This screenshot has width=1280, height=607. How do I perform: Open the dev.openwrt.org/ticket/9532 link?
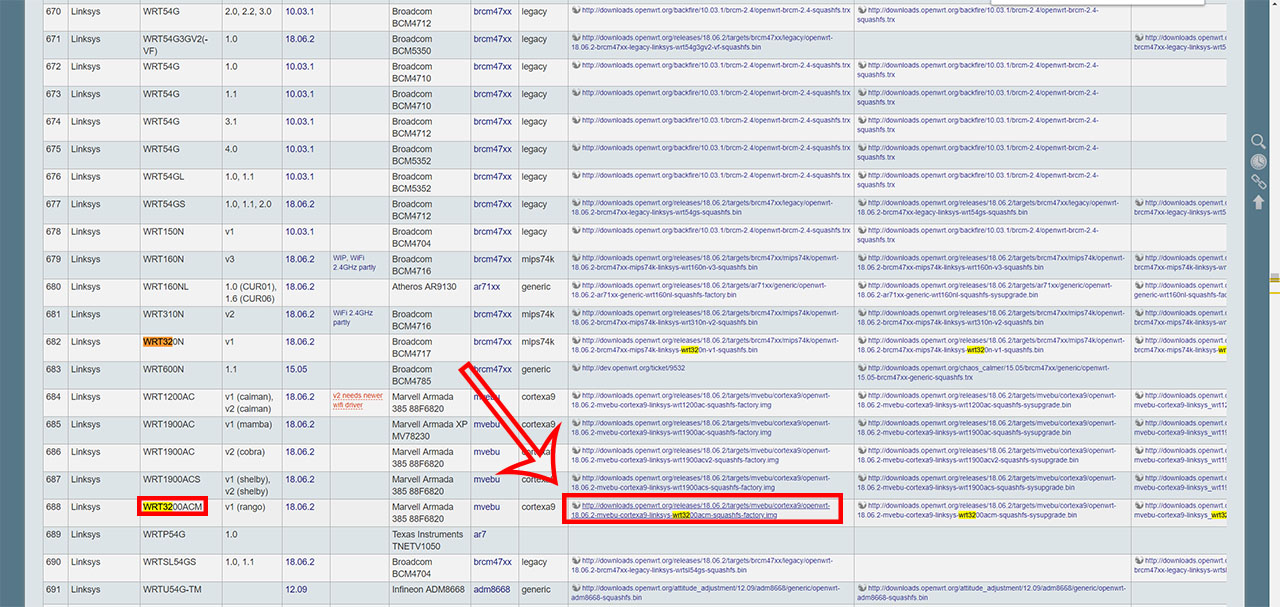click(628, 368)
